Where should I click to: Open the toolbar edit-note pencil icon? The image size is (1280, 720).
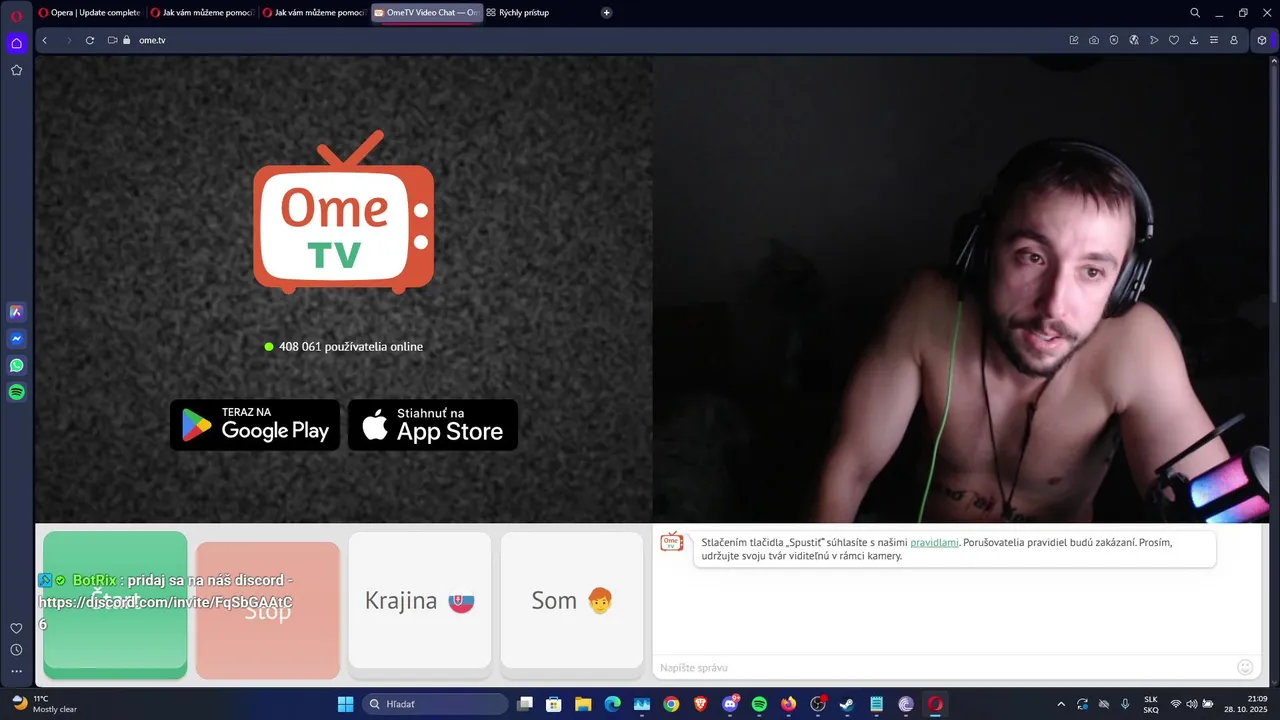(1074, 40)
